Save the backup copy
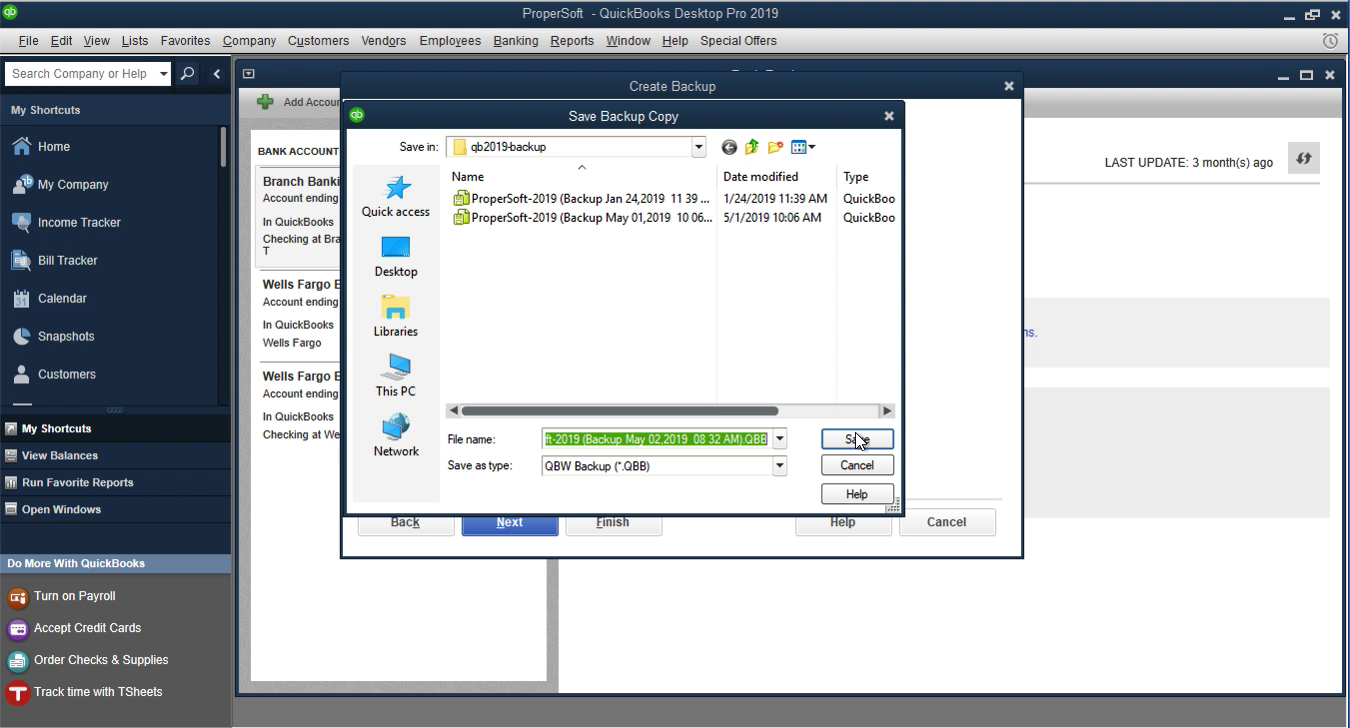This screenshot has width=1350, height=728. [x=857, y=439]
